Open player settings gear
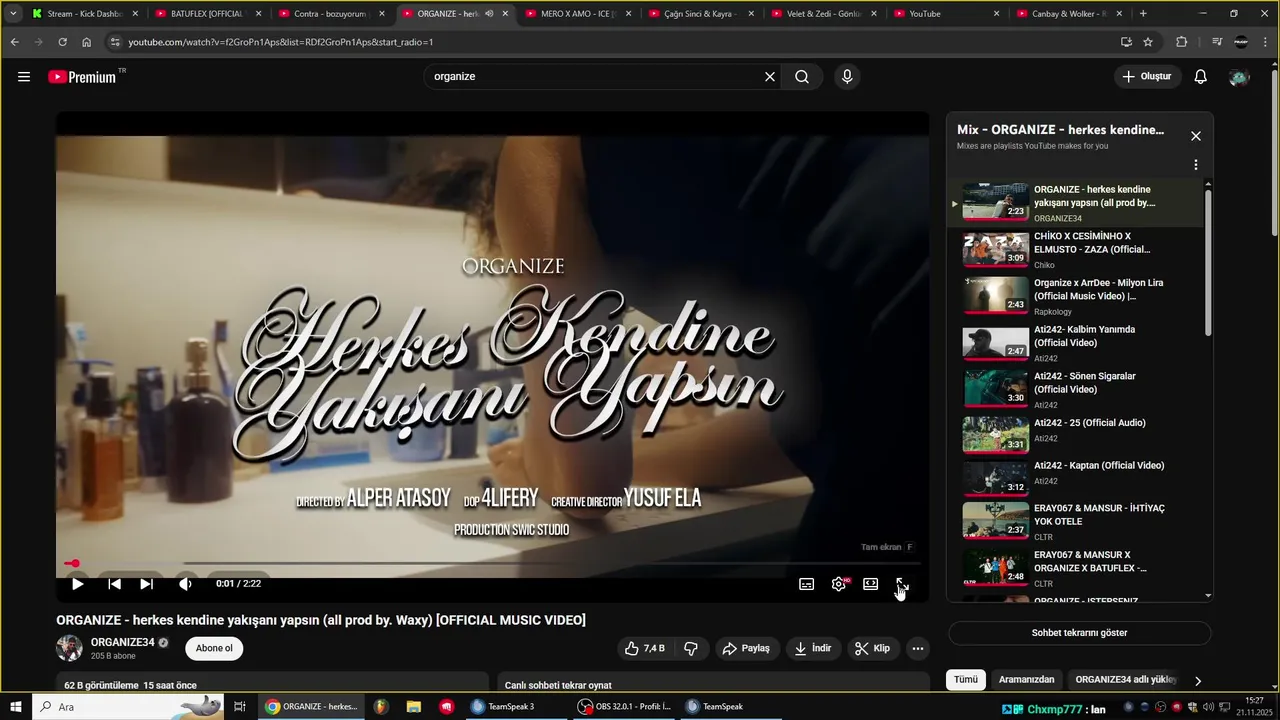 coord(839,584)
